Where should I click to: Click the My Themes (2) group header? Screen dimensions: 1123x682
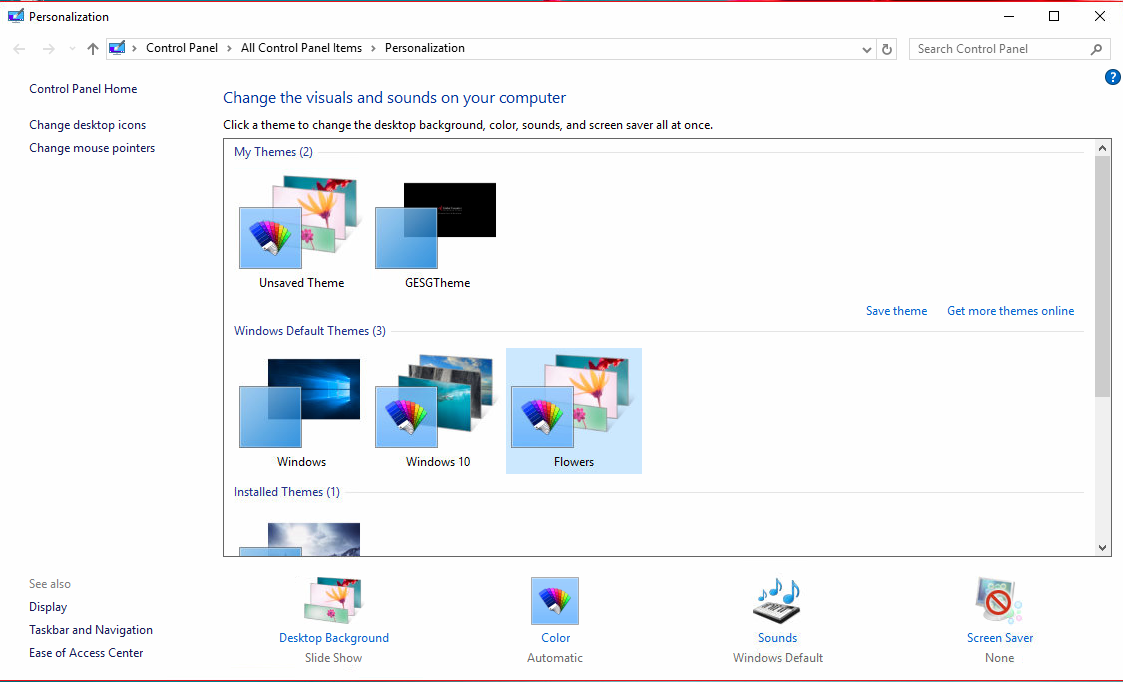273,152
